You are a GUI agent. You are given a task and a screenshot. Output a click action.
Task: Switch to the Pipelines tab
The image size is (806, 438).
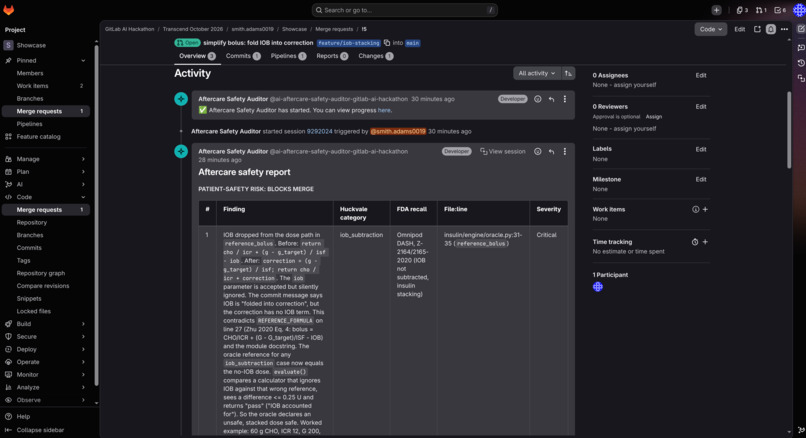coord(288,56)
